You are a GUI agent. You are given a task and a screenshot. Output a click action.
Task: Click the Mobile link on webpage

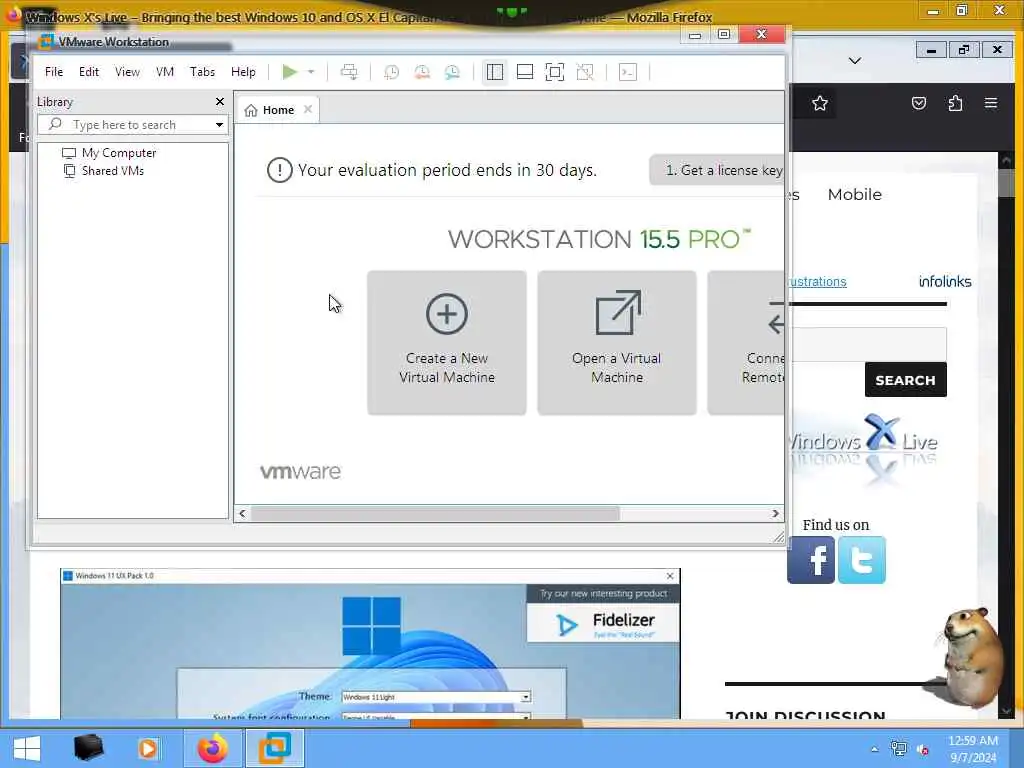[x=854, y=195]
